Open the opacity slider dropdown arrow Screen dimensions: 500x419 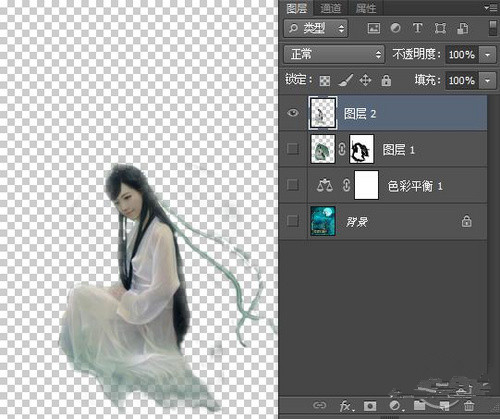(x=488, y=55)
